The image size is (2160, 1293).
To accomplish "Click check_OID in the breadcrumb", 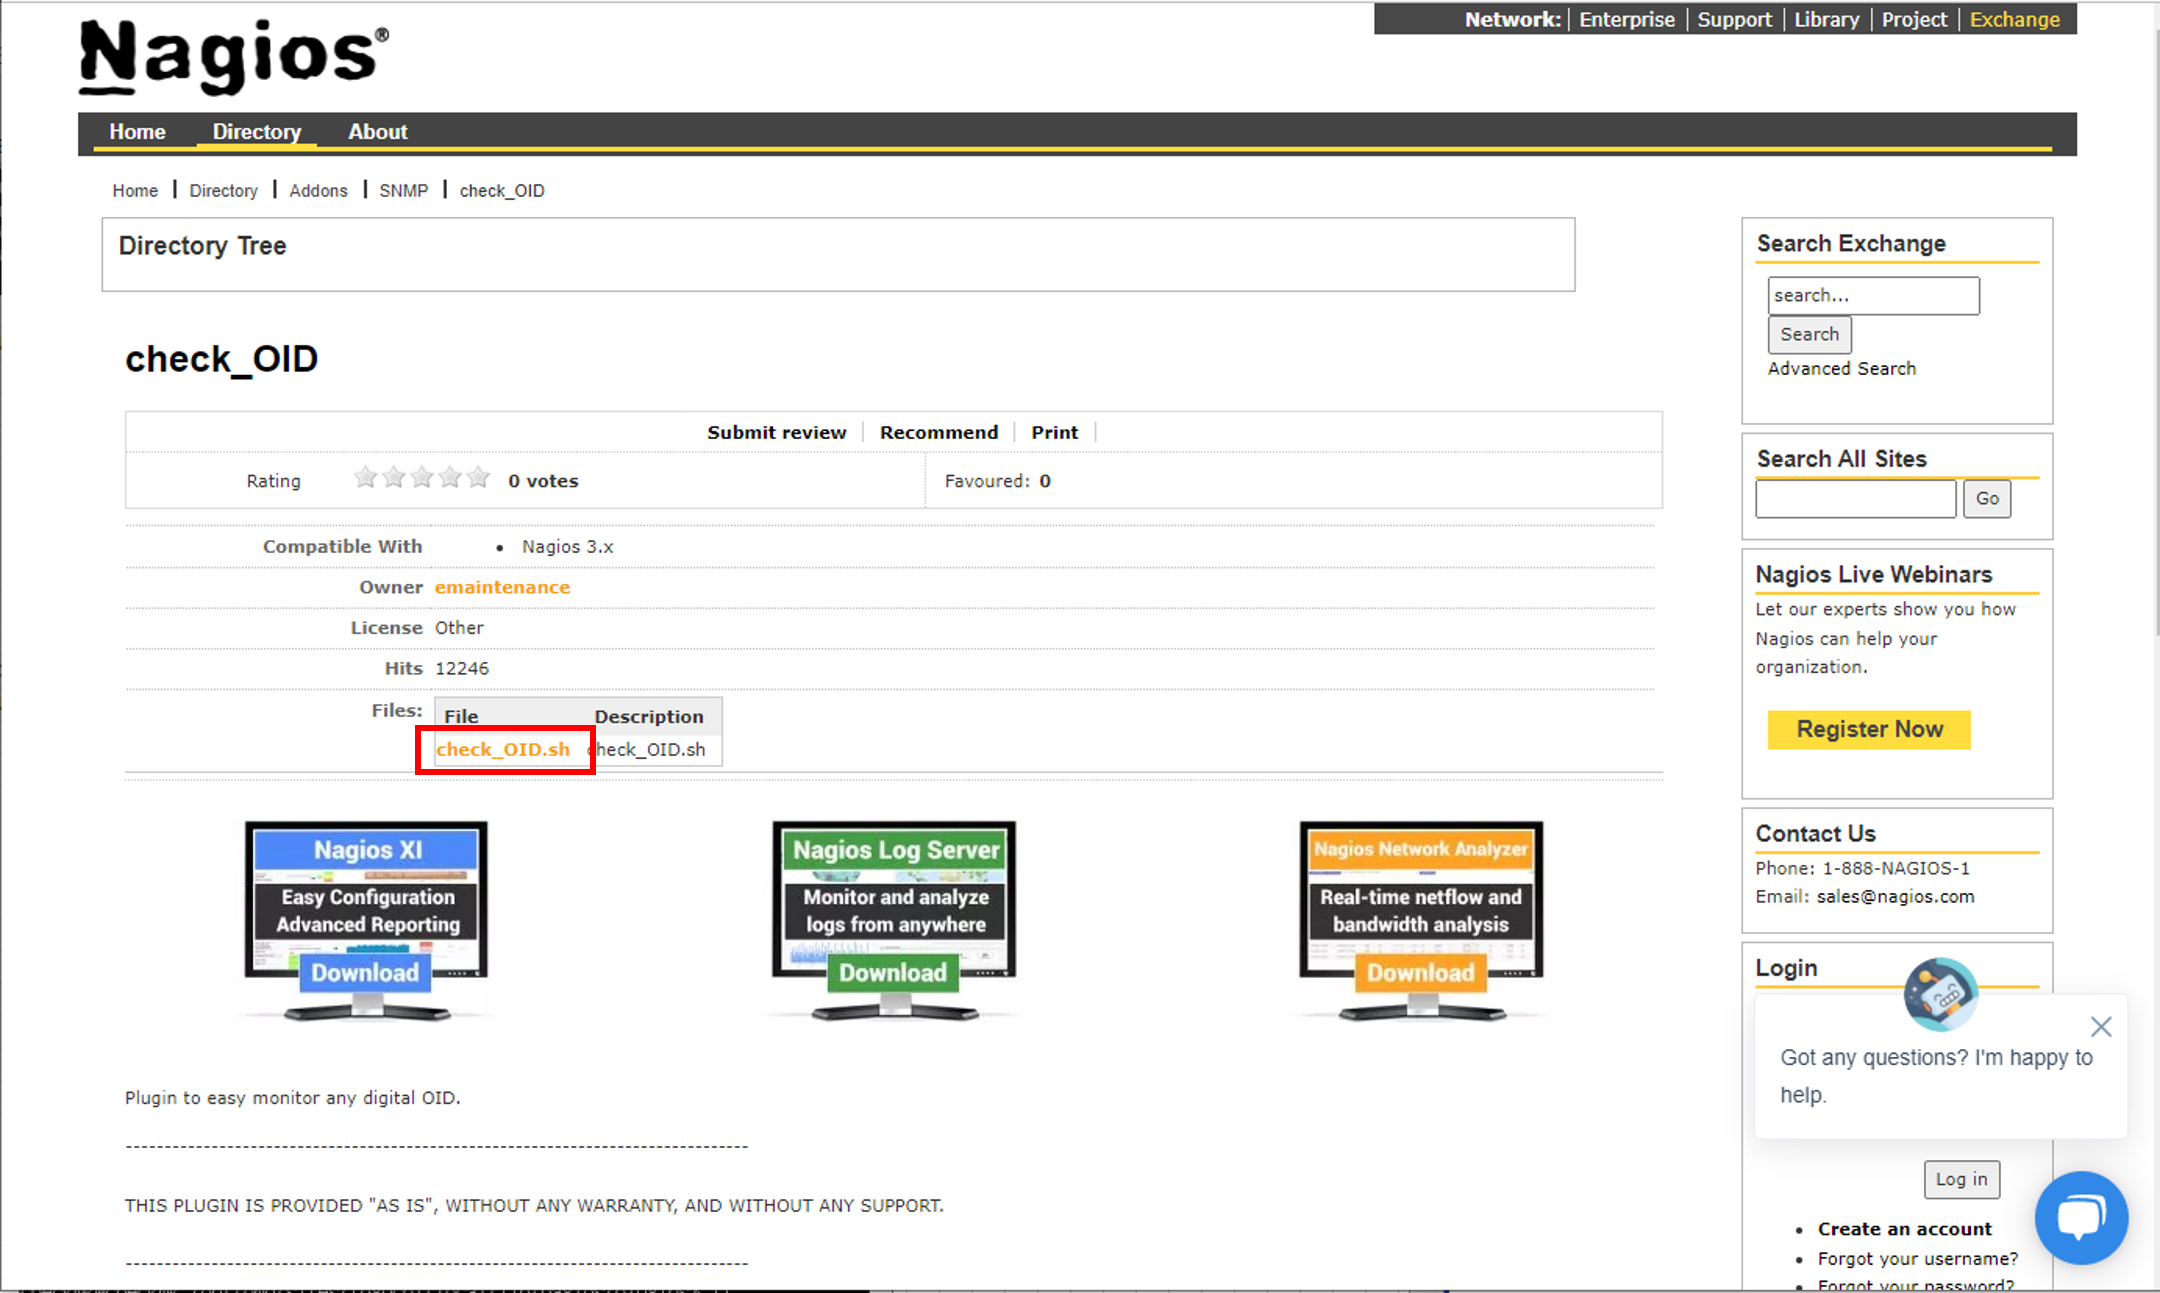I will [502, 190].
